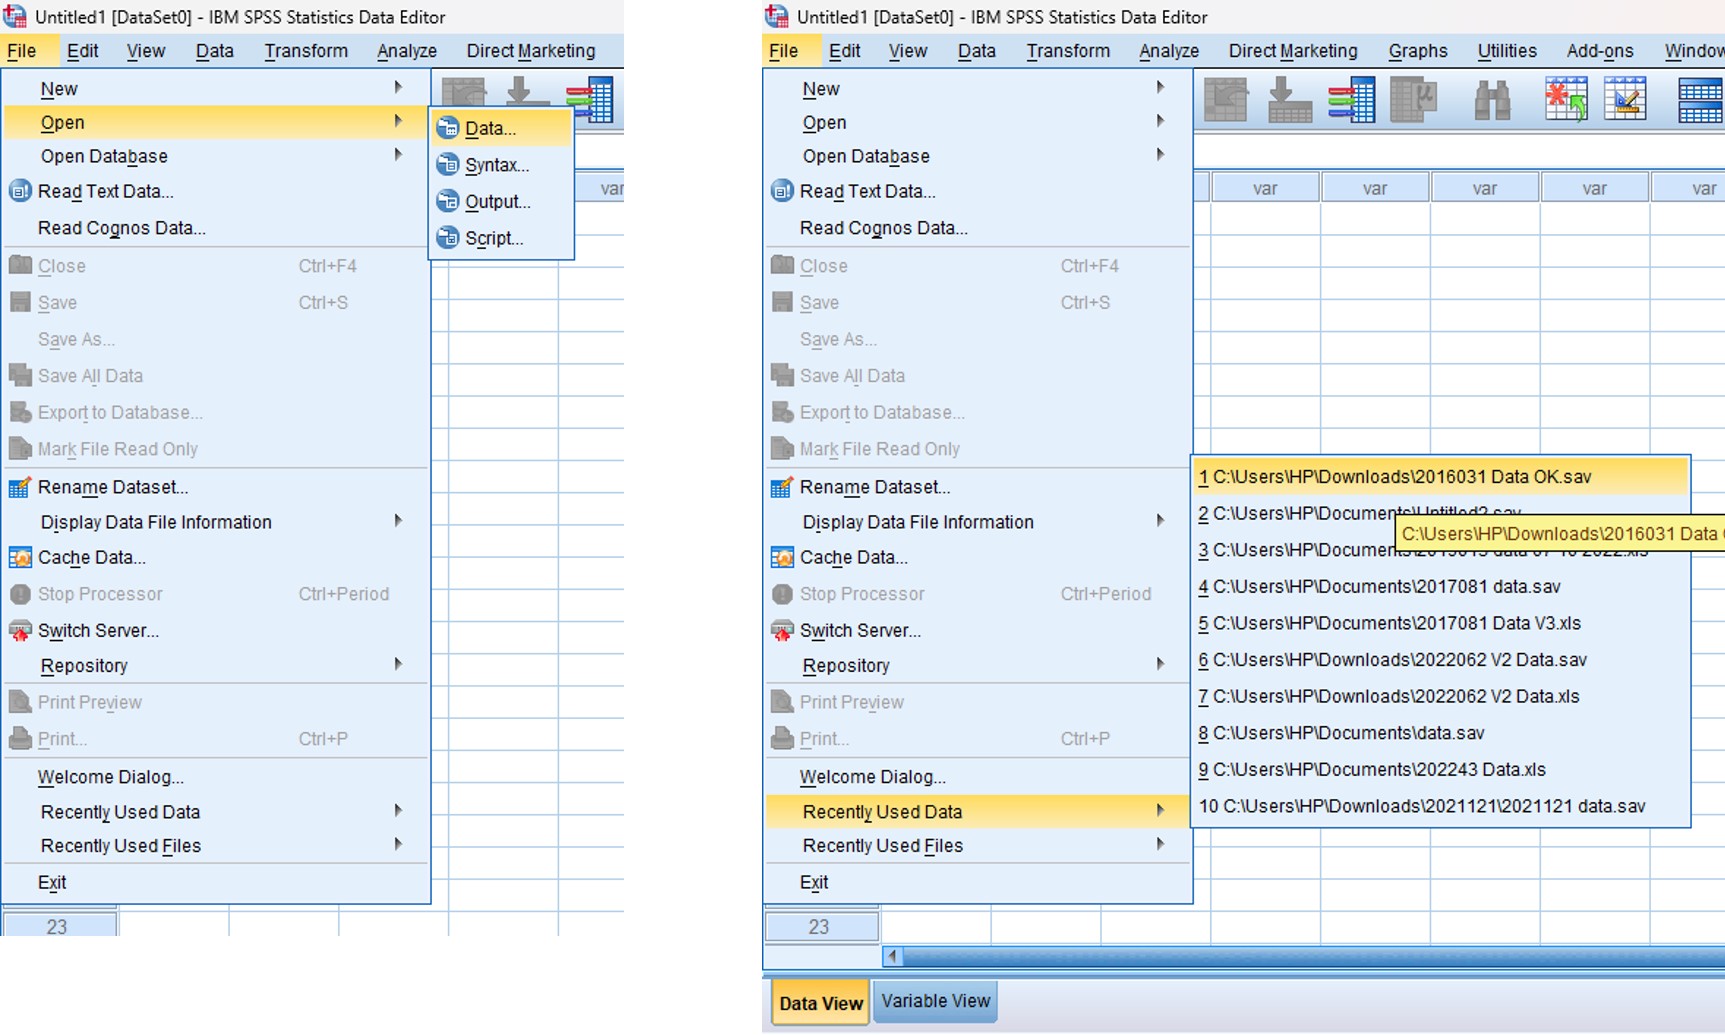1725x1035 pixels.
Task: Expand Recently Used Files in right menu
Action: point(1160,844)
